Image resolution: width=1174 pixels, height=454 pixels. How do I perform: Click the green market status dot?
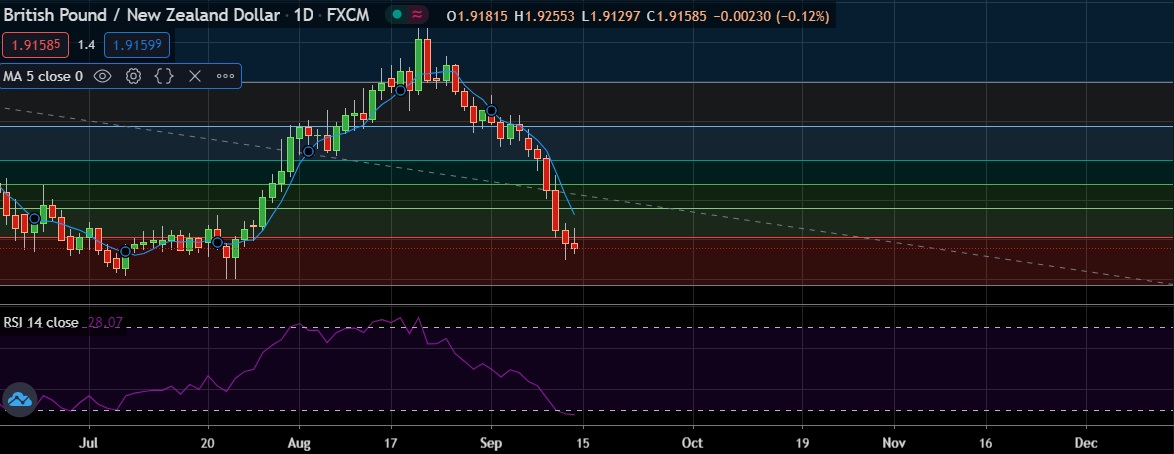coord(397,15)
